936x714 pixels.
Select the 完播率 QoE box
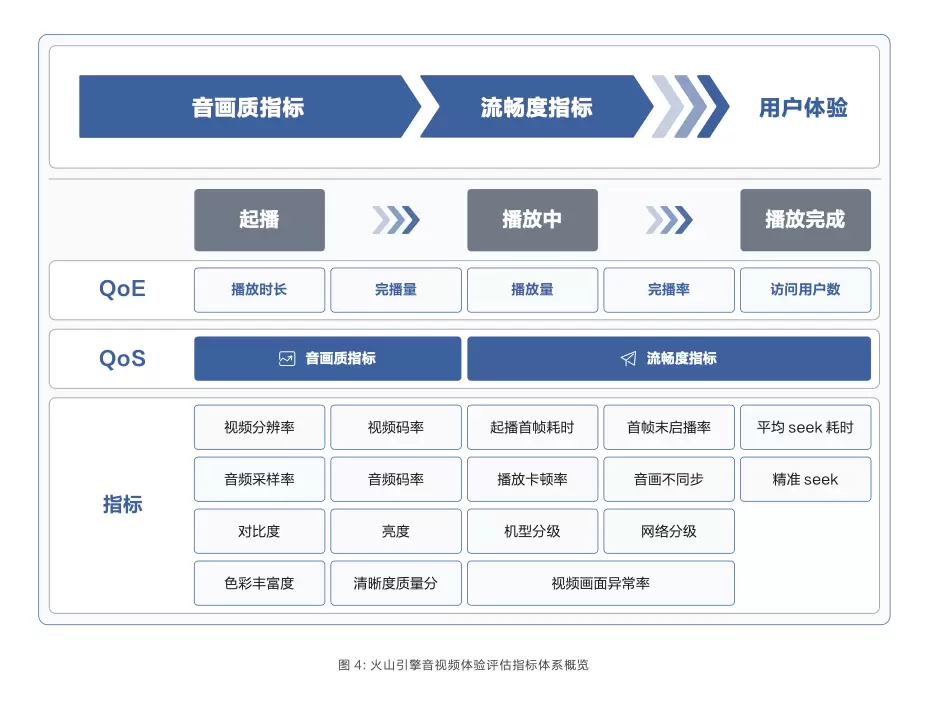pos(669,290)
